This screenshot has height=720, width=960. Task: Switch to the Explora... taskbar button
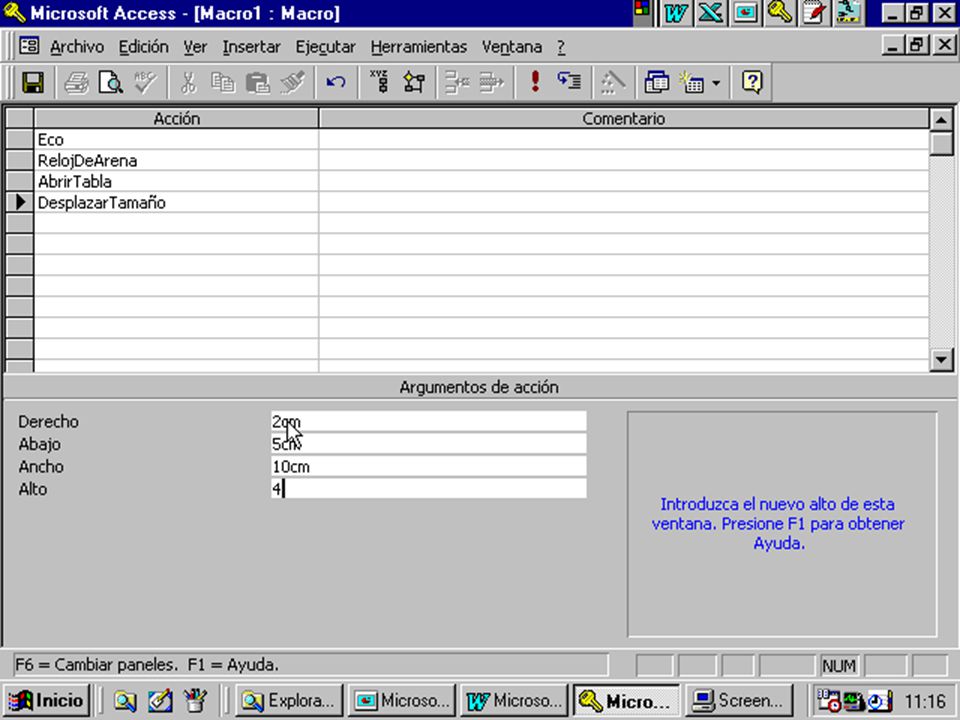click(x=289, y=700)
